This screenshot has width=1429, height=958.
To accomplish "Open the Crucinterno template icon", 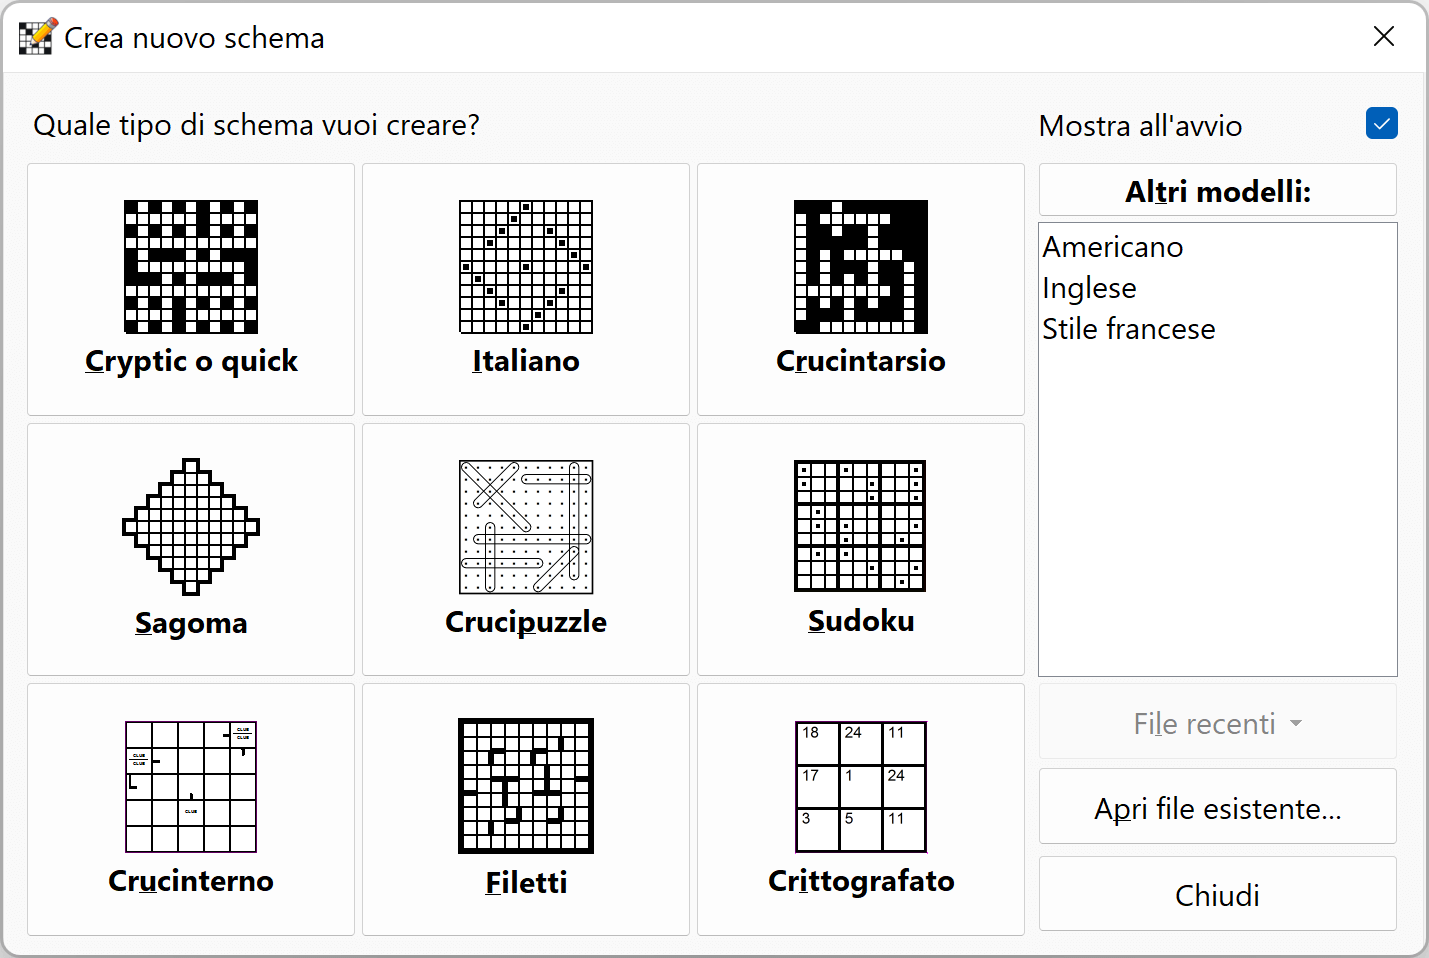I will tap(190, 787).
